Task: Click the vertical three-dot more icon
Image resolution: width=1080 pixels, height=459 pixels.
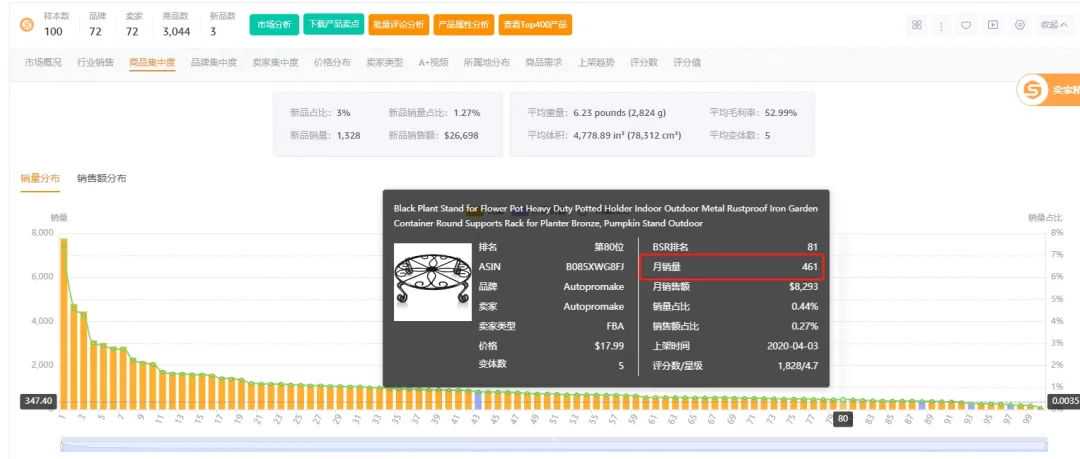Action: pos(941,25)
